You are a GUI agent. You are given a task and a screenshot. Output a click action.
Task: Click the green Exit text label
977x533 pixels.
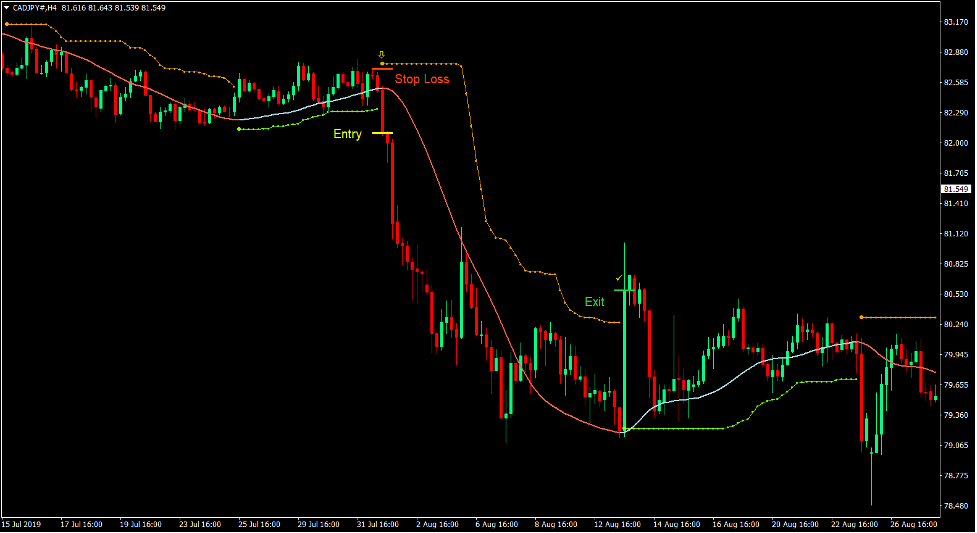594,302
